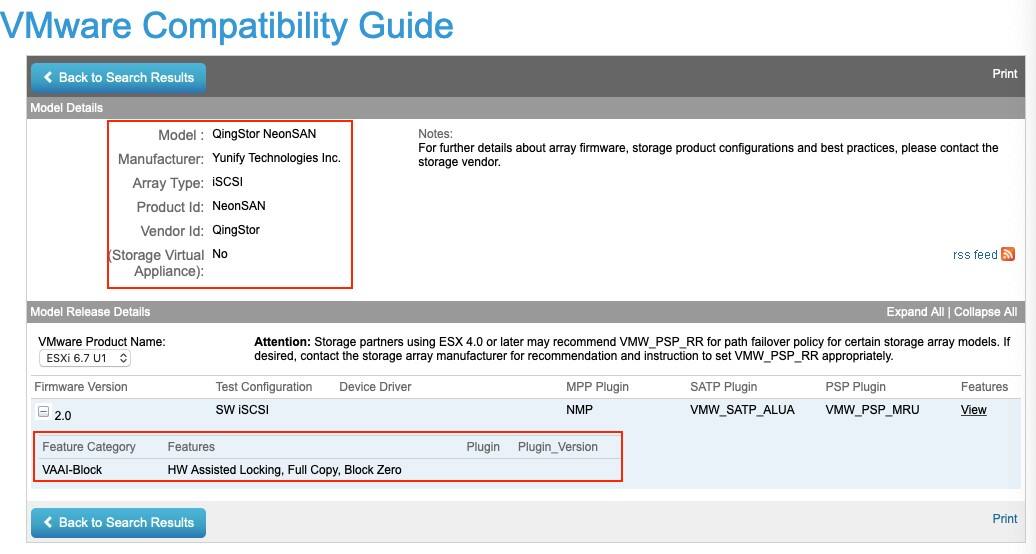Viewport: 1036px width, 554px height.
Task: Click the HW Assisted Locking, Full Copy, Block Zero text
Action: pyautogui.click(x=284, y=470)
